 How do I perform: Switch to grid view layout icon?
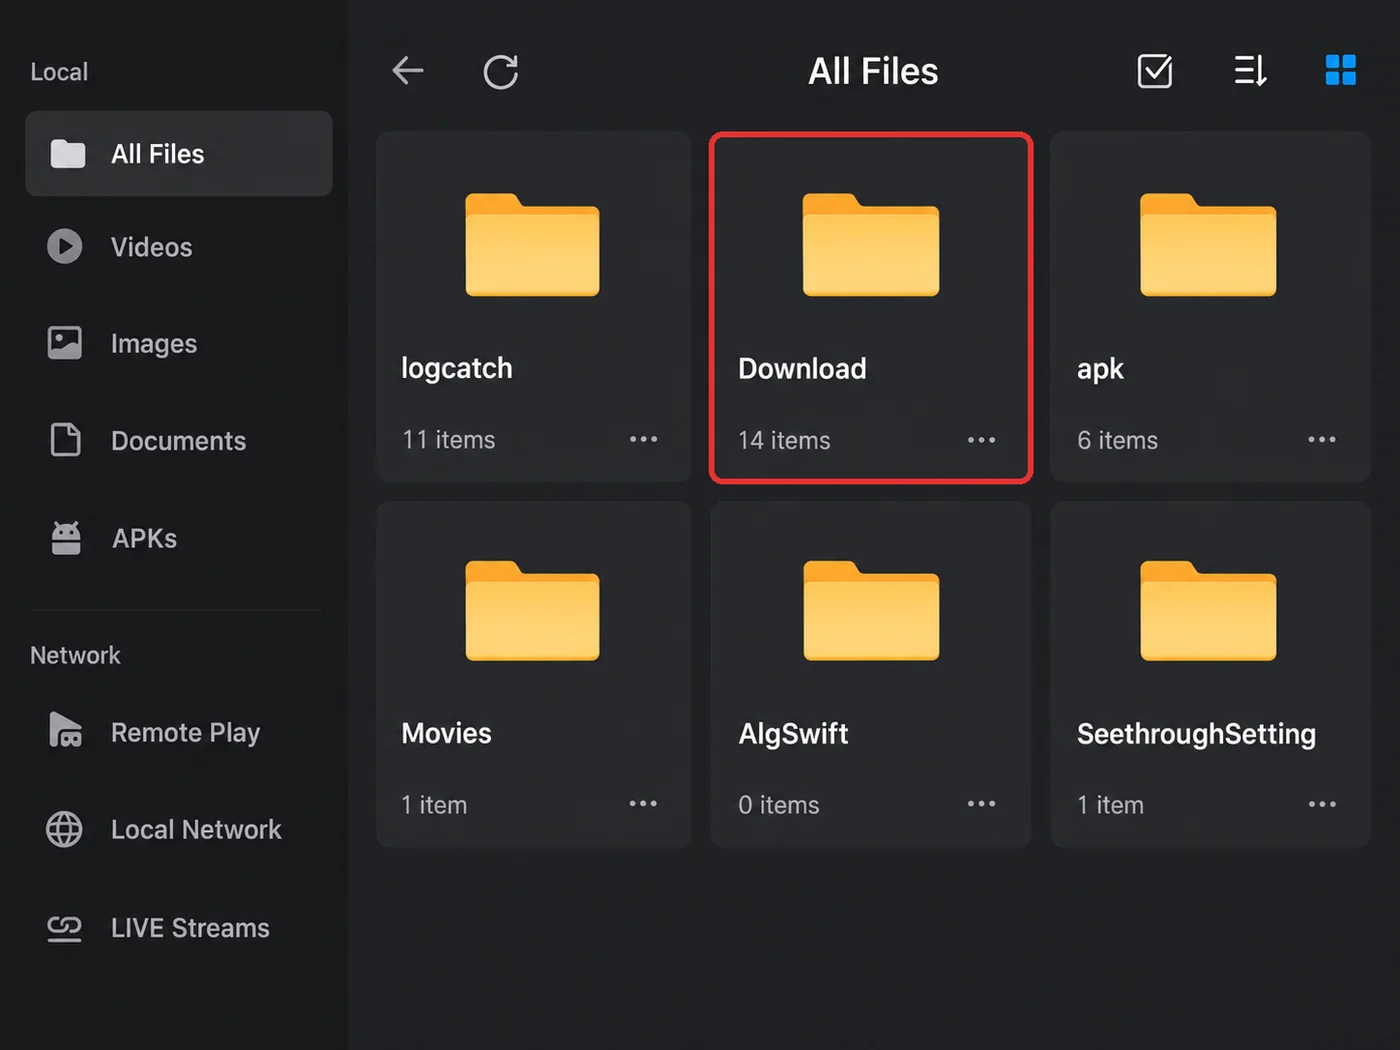pos(1341,70)
